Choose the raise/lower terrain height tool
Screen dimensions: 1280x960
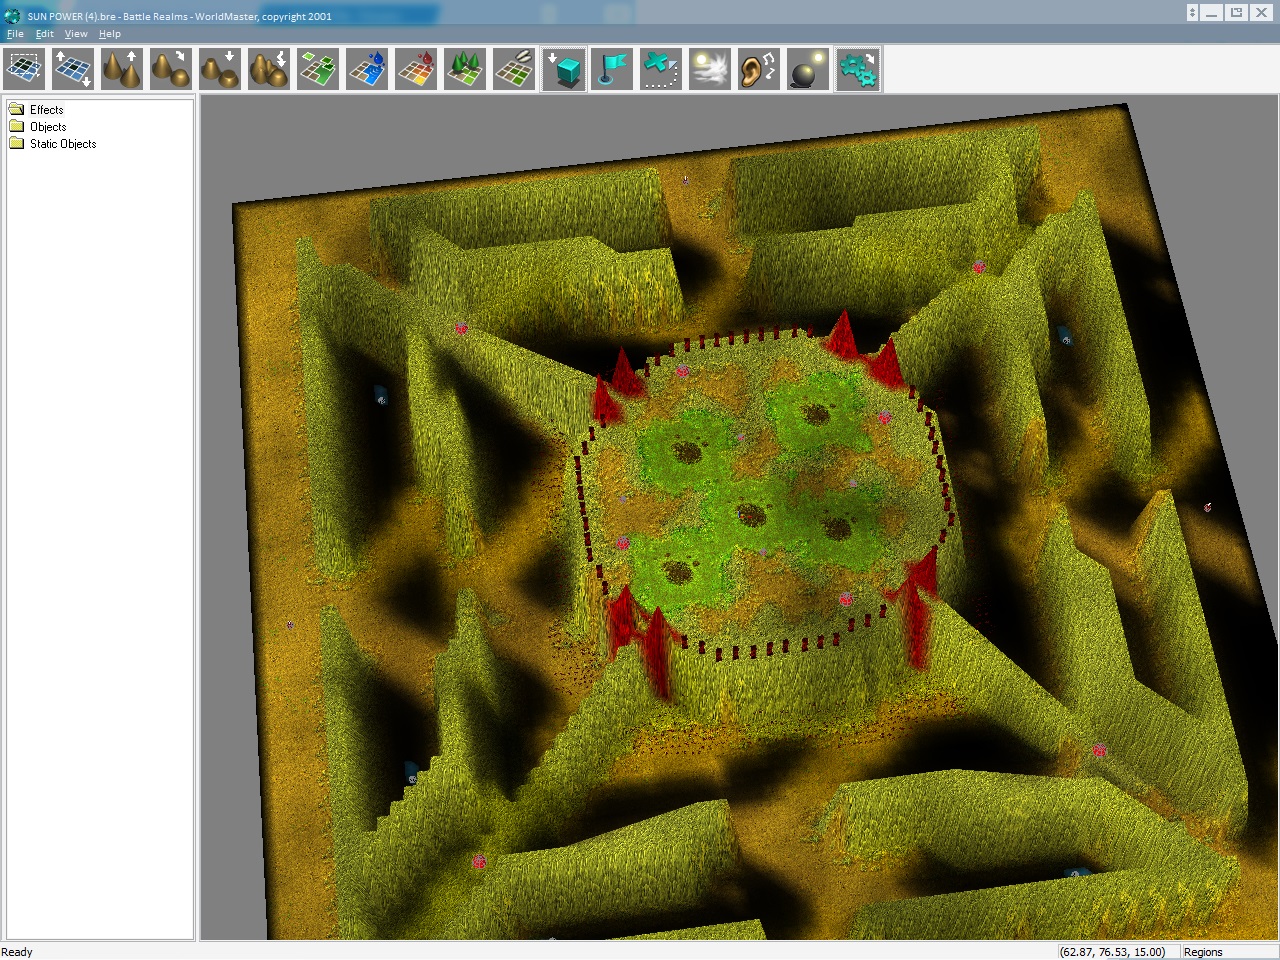73,70
